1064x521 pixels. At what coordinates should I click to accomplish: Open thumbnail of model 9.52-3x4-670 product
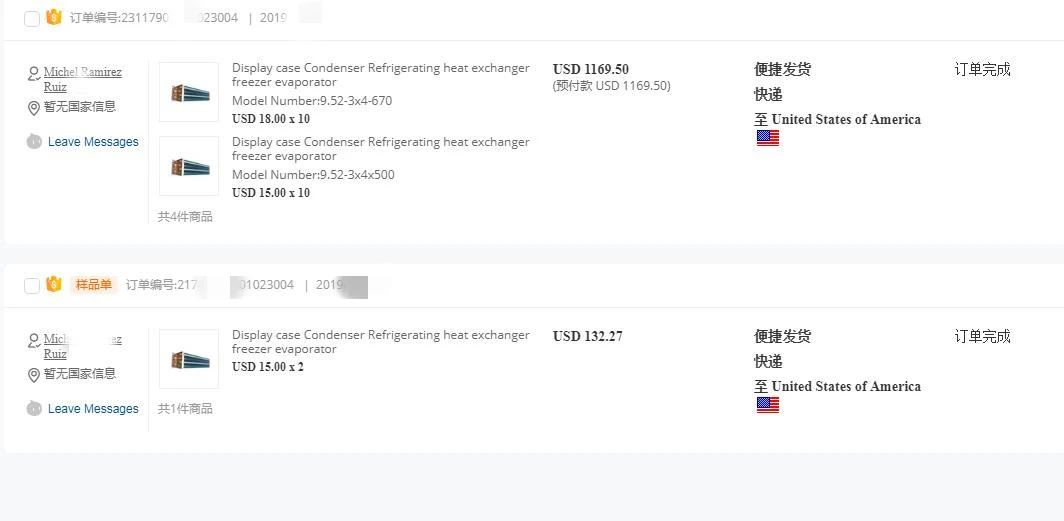pos(189,92)
